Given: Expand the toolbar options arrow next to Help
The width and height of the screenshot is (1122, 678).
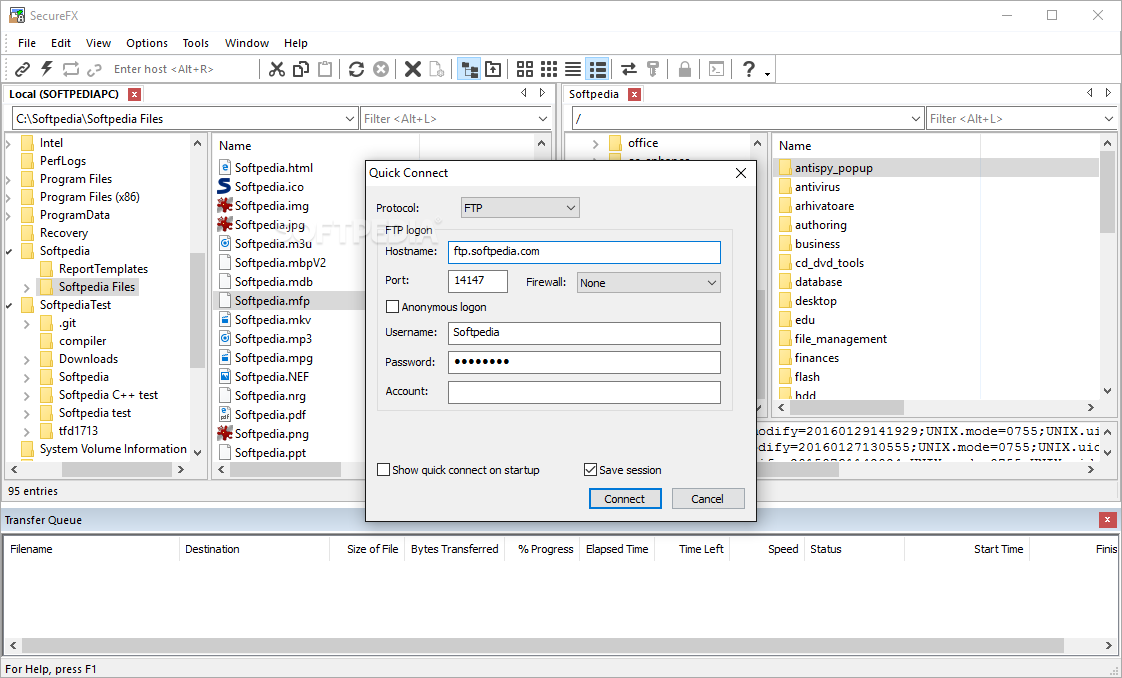Looking at the screenshot, I should (767, 74).
